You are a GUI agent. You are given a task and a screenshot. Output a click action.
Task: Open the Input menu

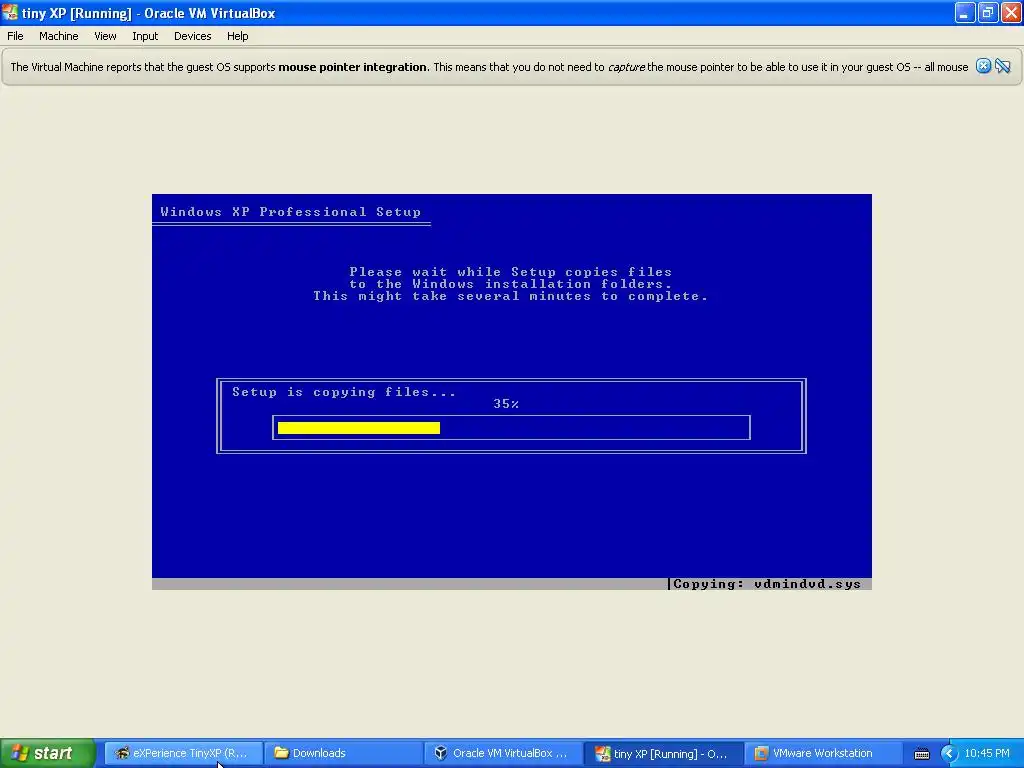(x=145, y=36)
